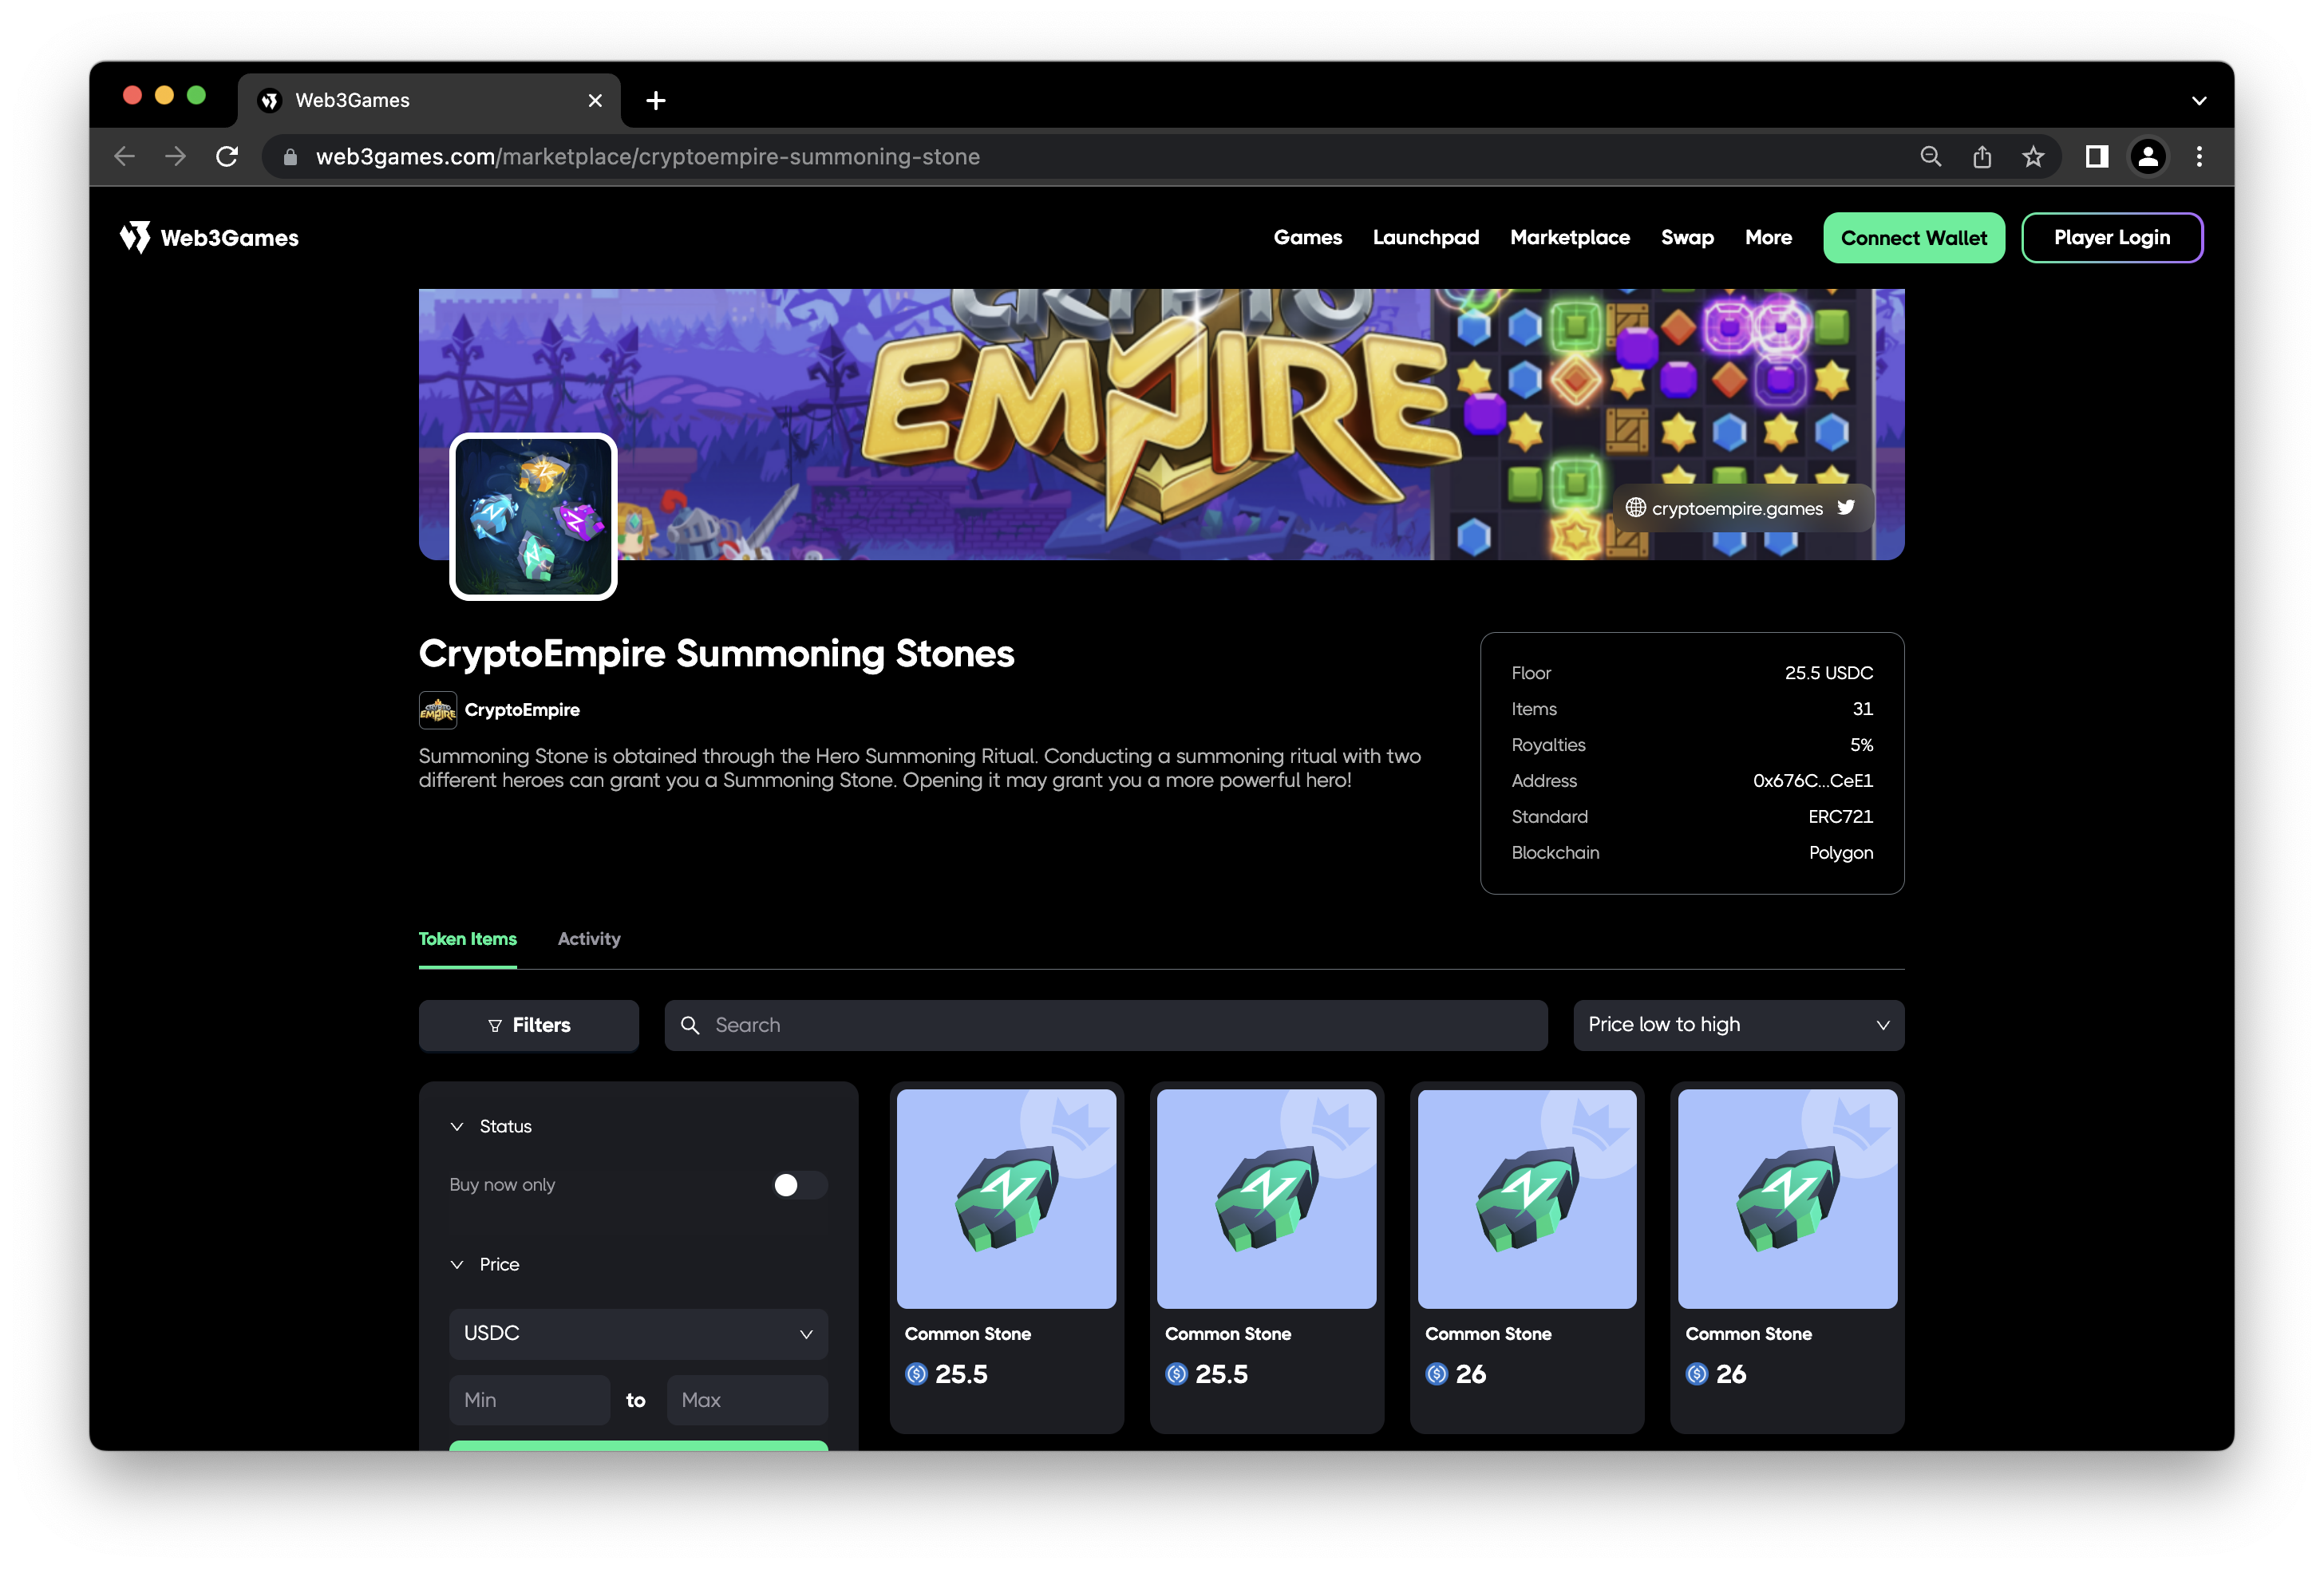Viewport: 2324px width, 1569px height.
Task: Open the Launchpad menu item
Action: 1425,237
